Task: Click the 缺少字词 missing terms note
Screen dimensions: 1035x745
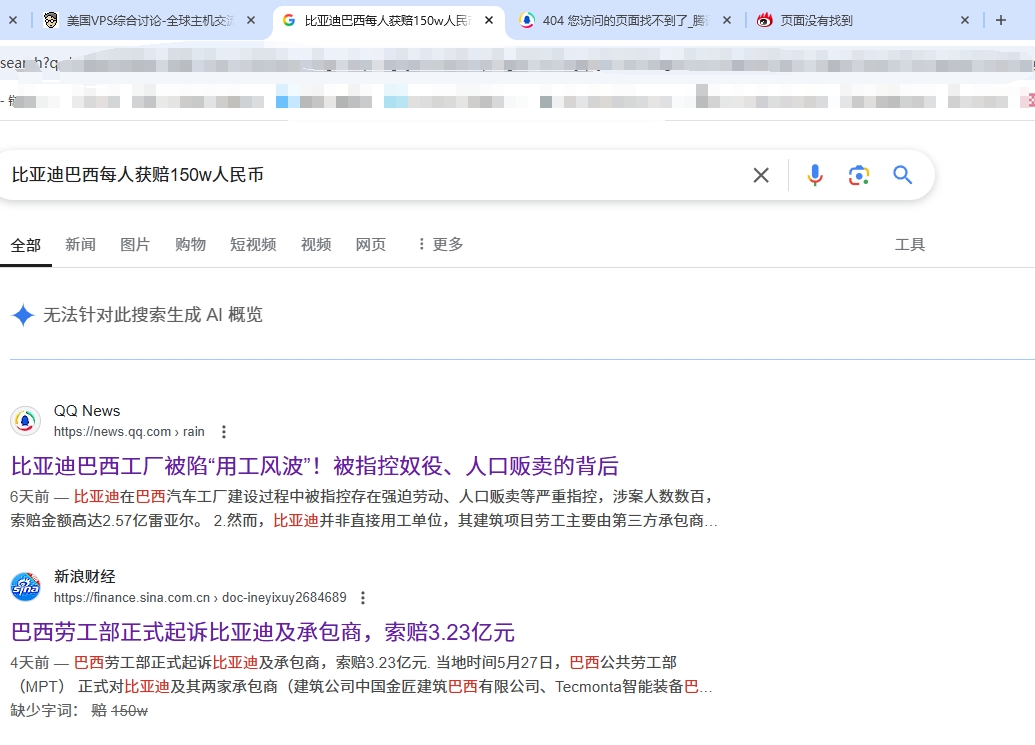Action: (79, 711)
